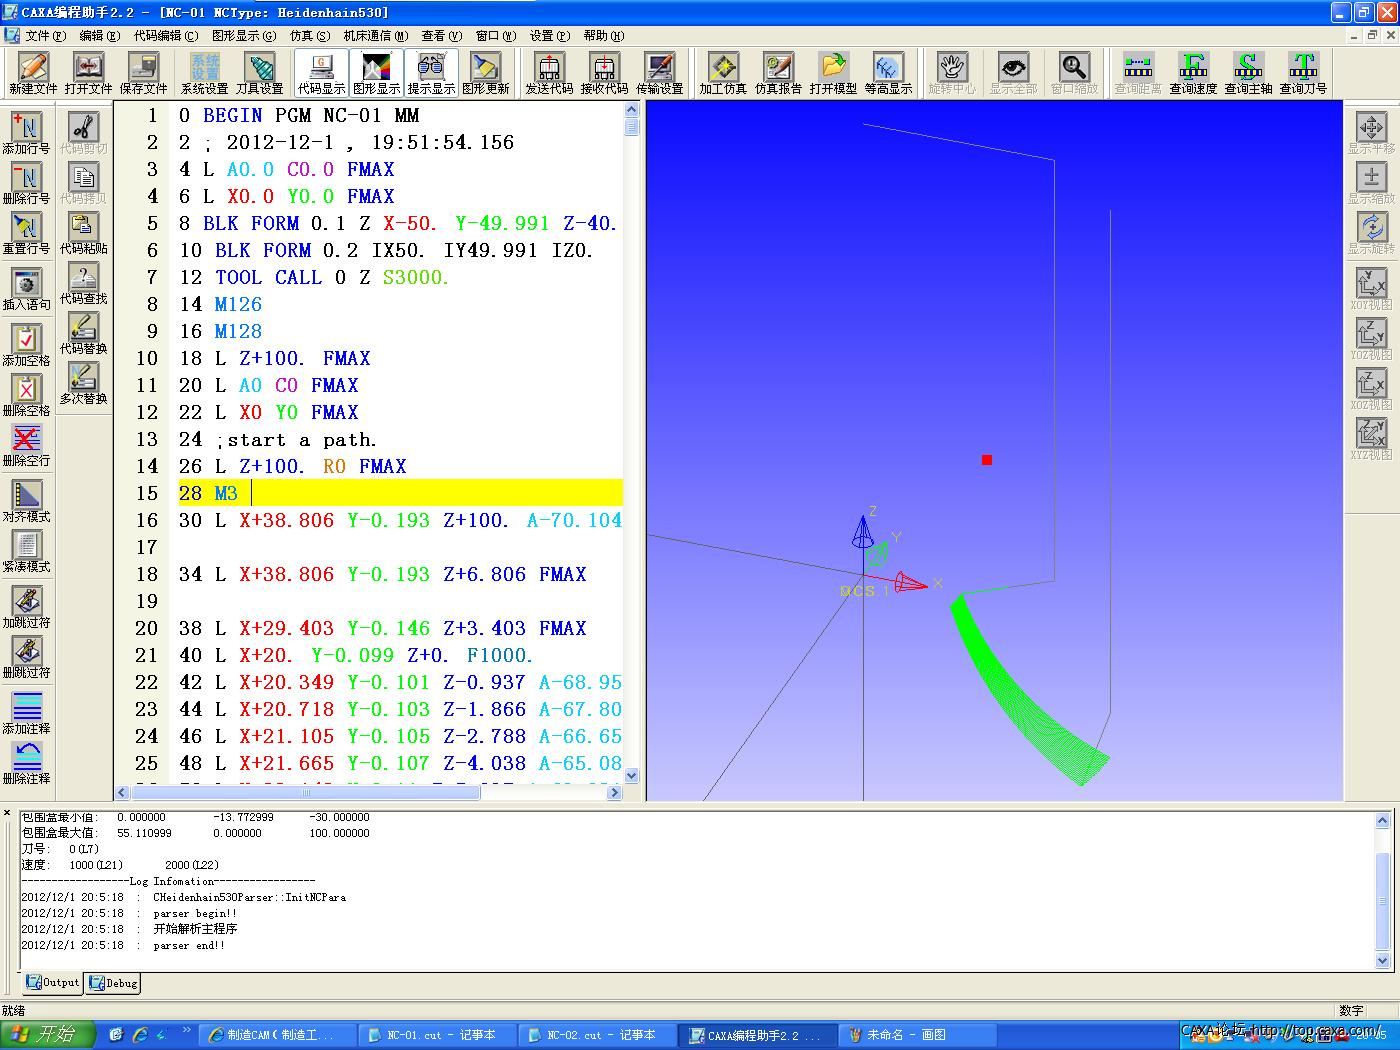The image size is (1400, 1050).
Task: Click 删除空格 (delete spaces) in sidebar
Action: 26,395
